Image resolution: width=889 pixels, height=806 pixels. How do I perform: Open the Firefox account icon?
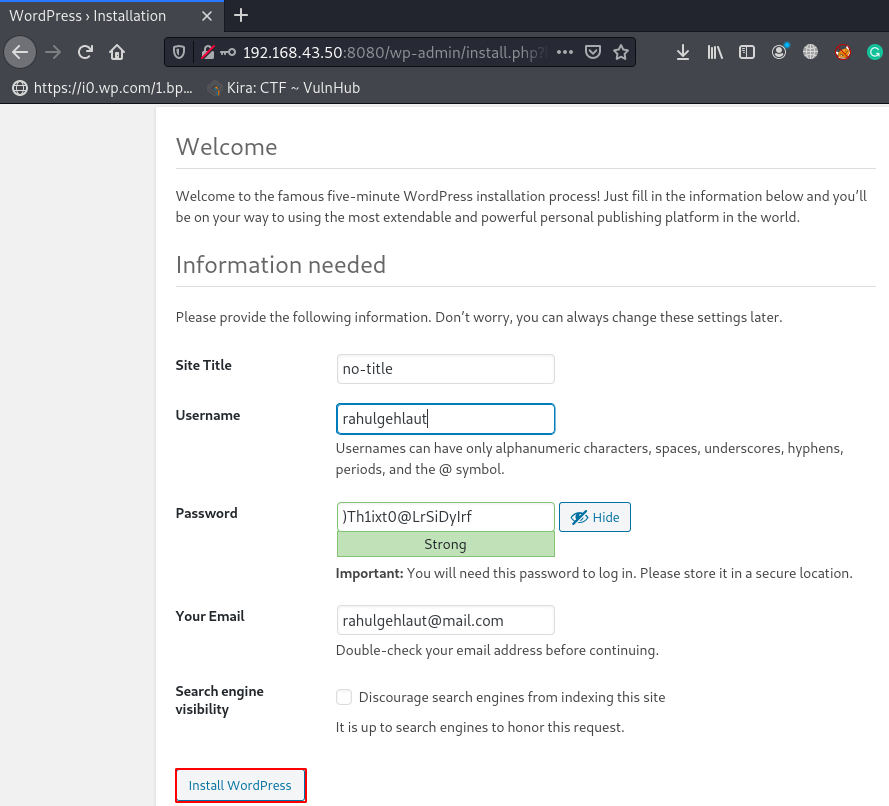[780, 52]
